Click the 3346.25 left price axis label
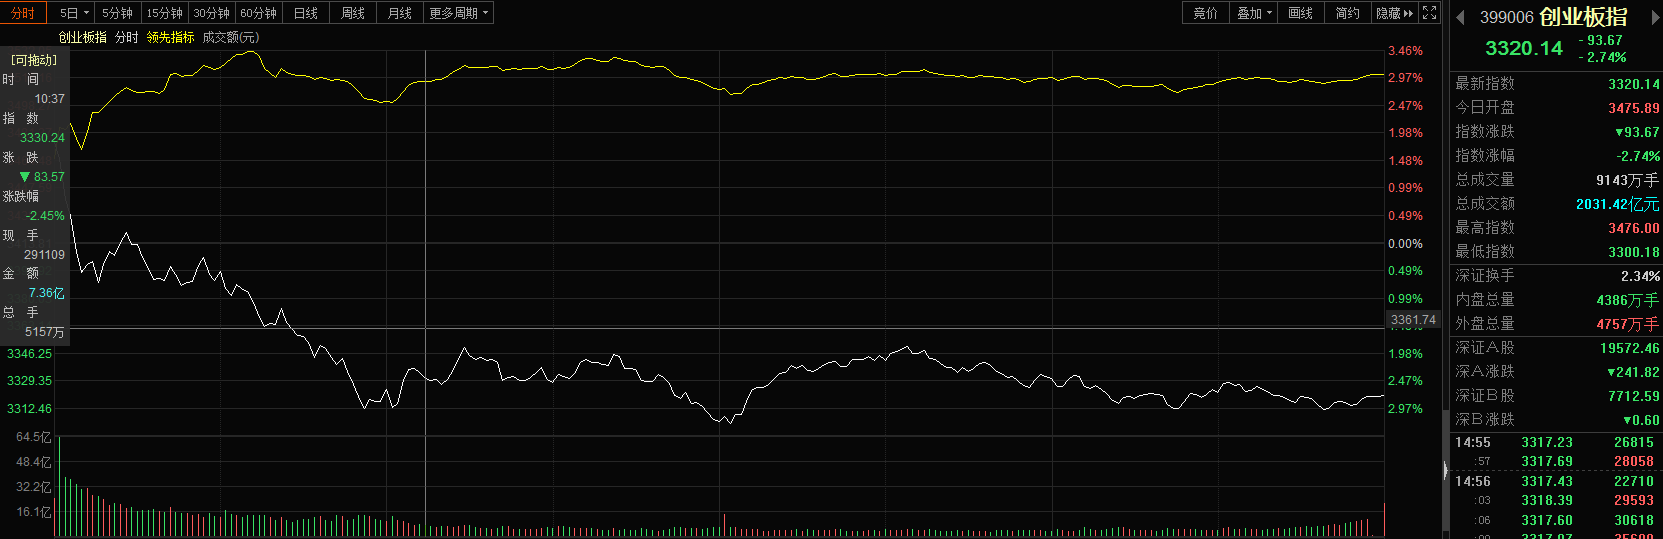This screenshot has height=539, width=1663. pyautogui.click(x=29, y=353)
